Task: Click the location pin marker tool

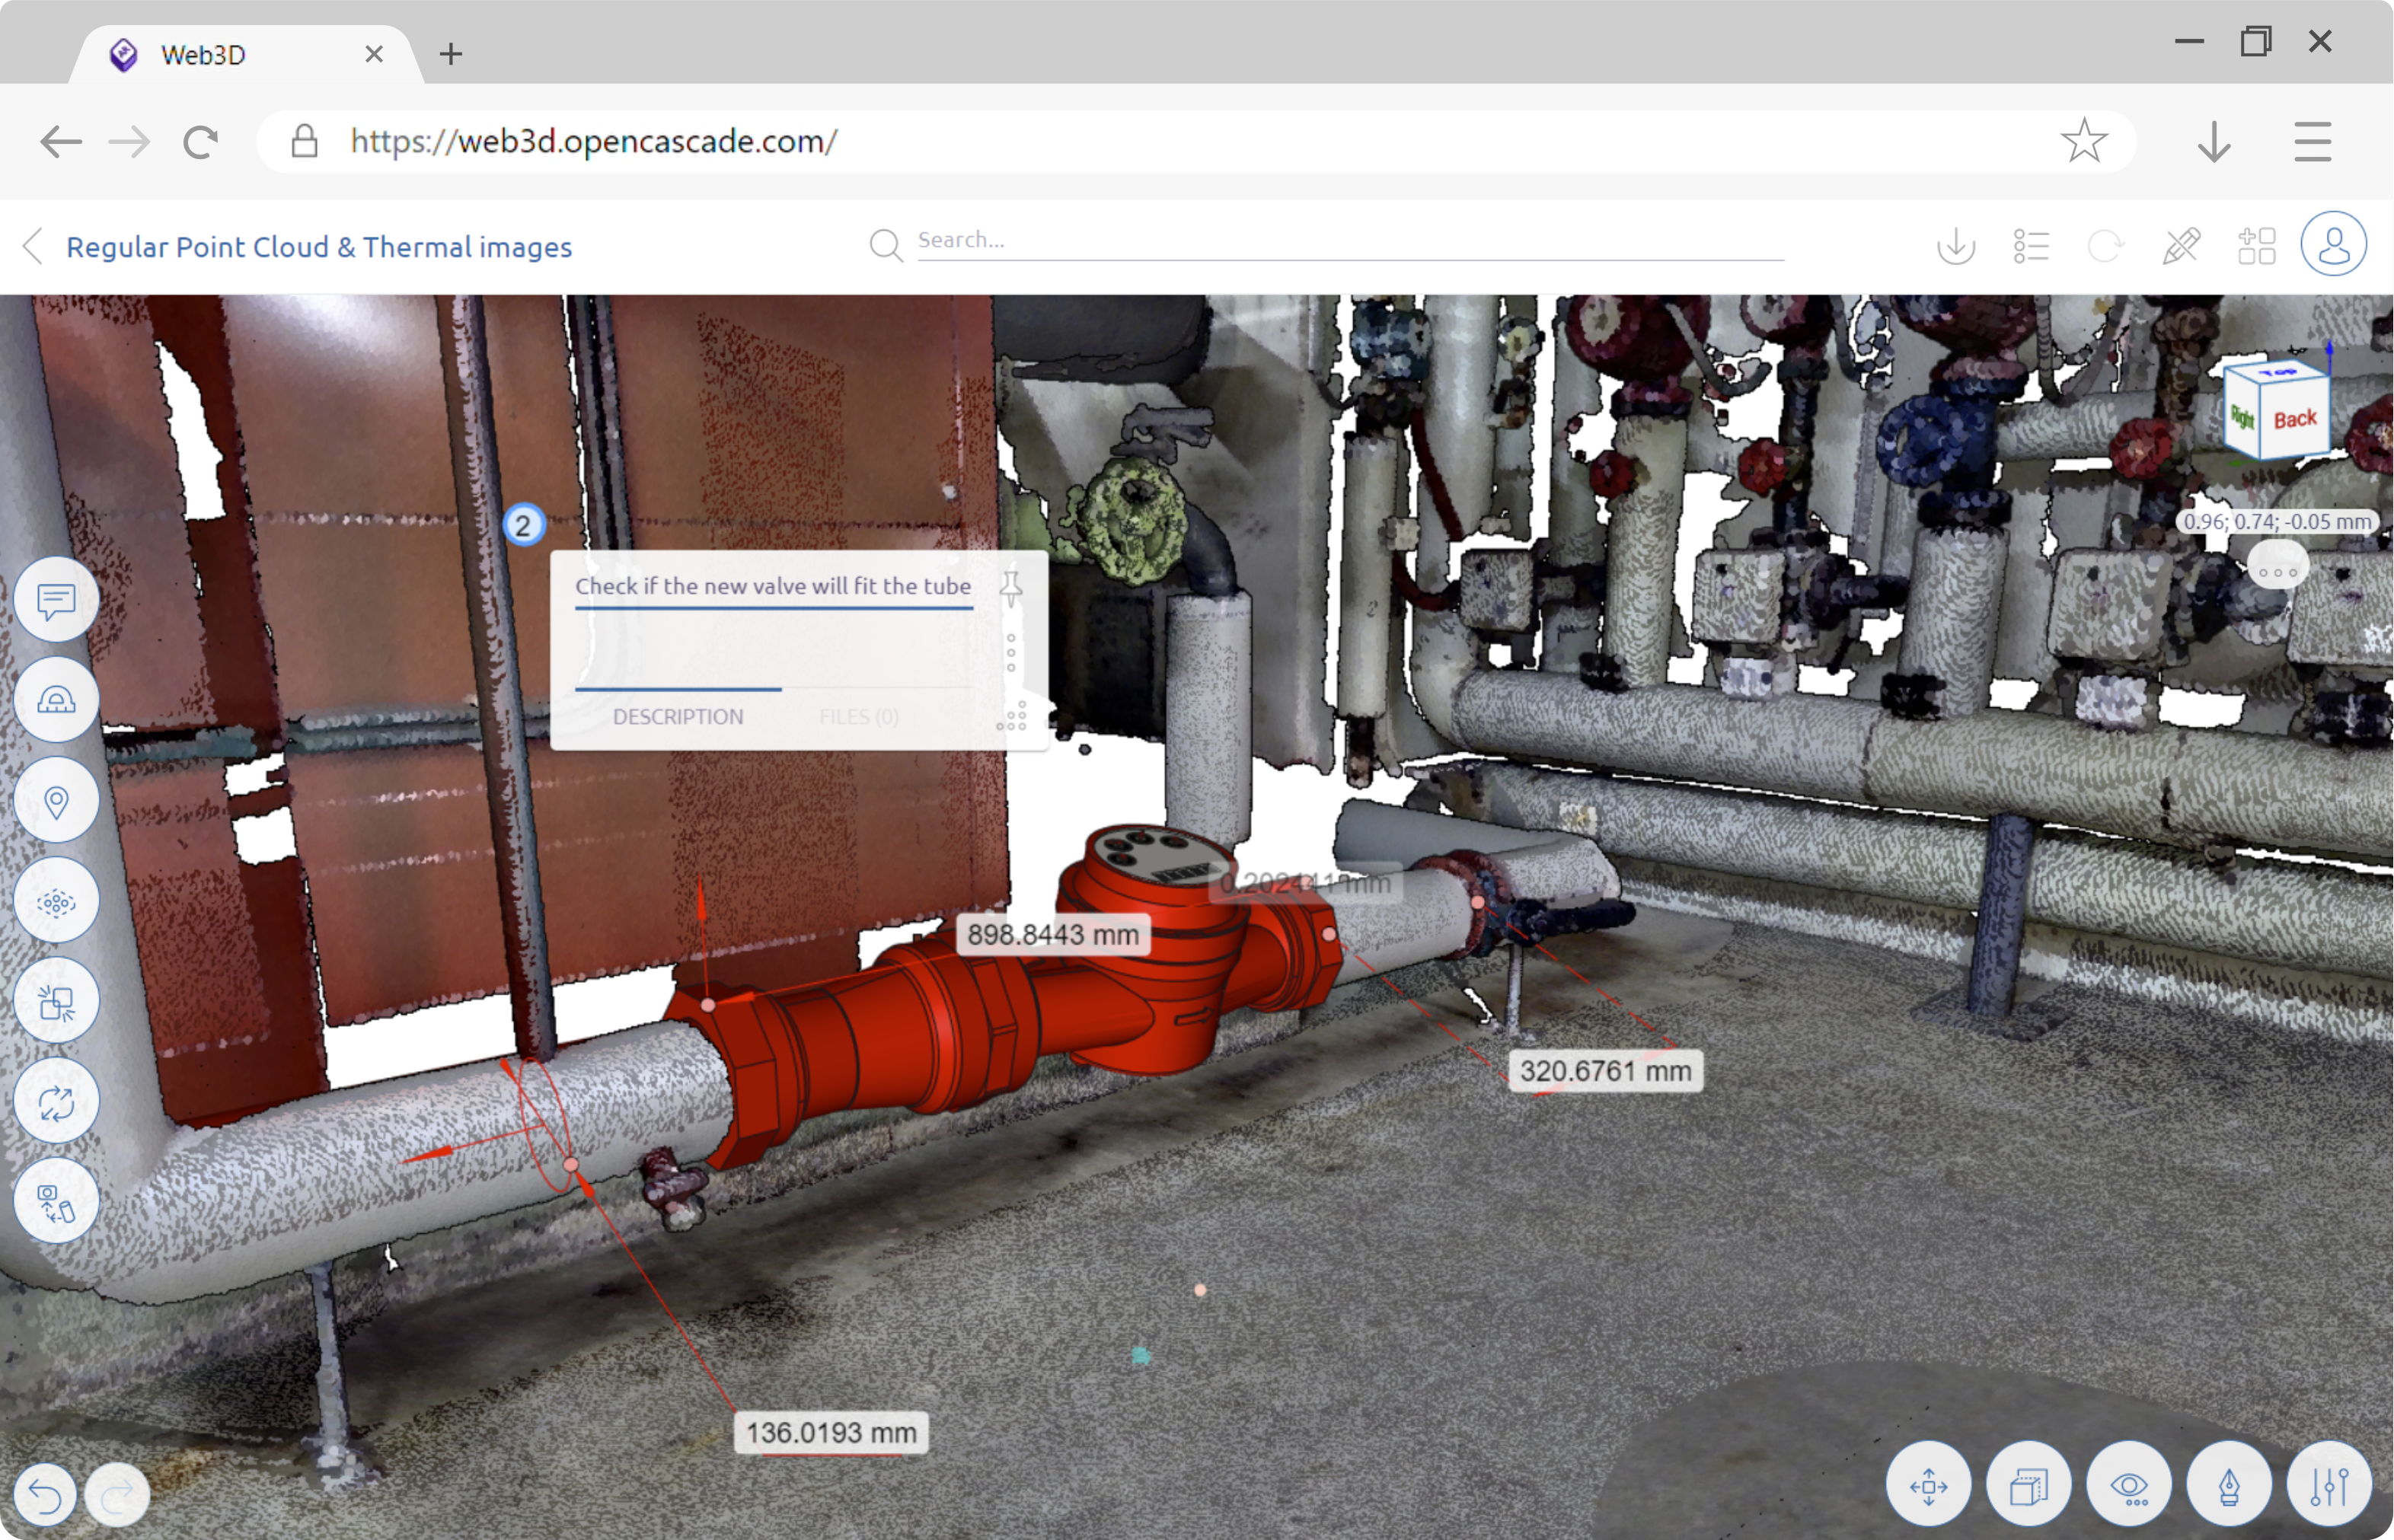Action: (x=56, y=801)
